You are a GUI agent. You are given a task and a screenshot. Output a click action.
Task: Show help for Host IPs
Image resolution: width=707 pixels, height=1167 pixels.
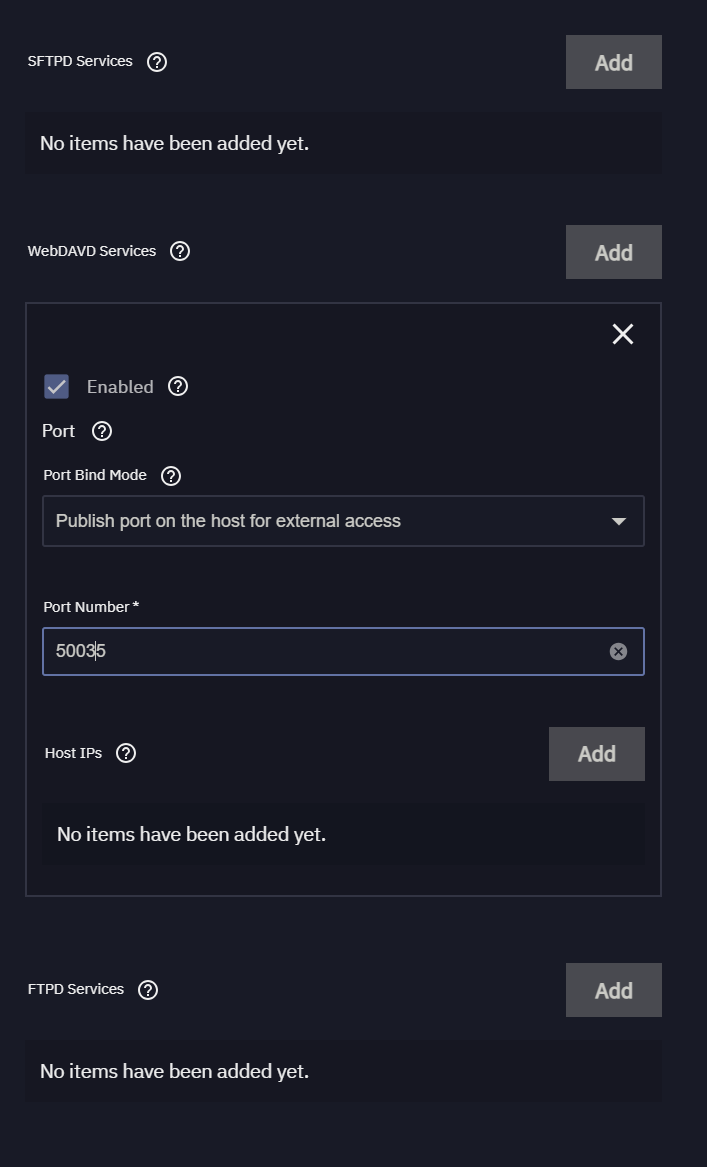click(126, 753)
